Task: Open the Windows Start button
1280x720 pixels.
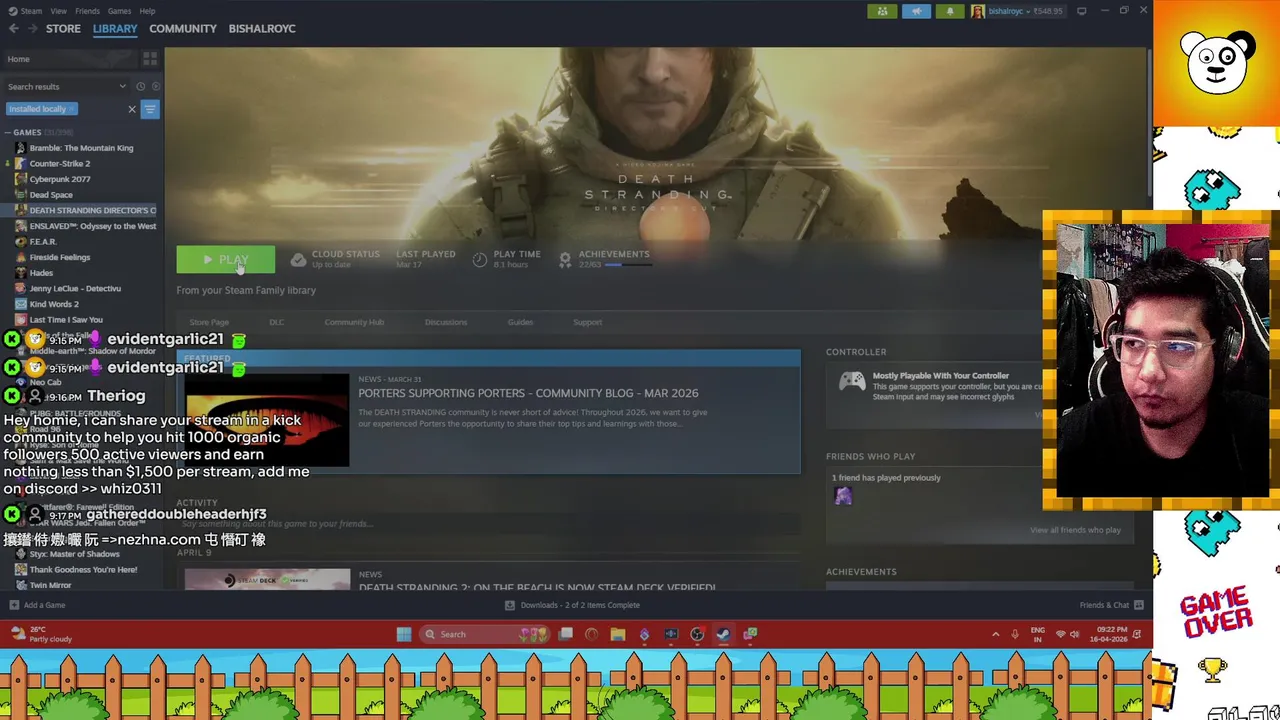Action: pos(404,634)
